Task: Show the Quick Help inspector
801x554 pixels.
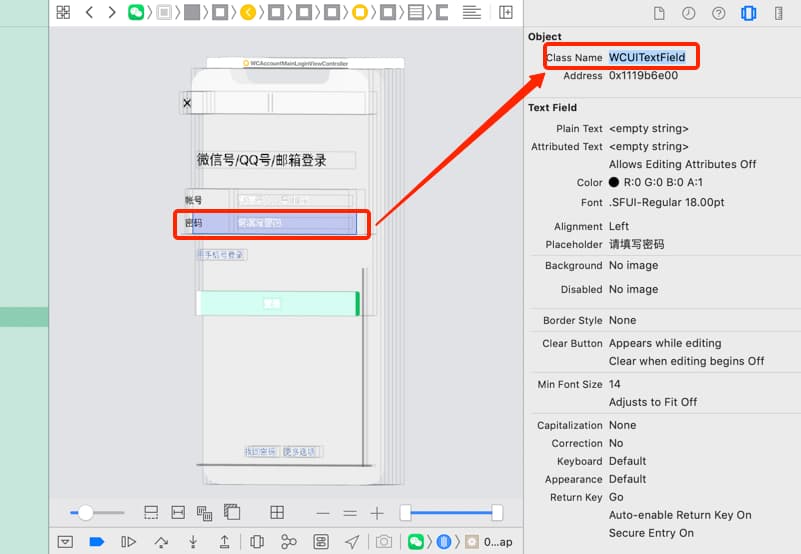Action: click(x=719, y=13)
